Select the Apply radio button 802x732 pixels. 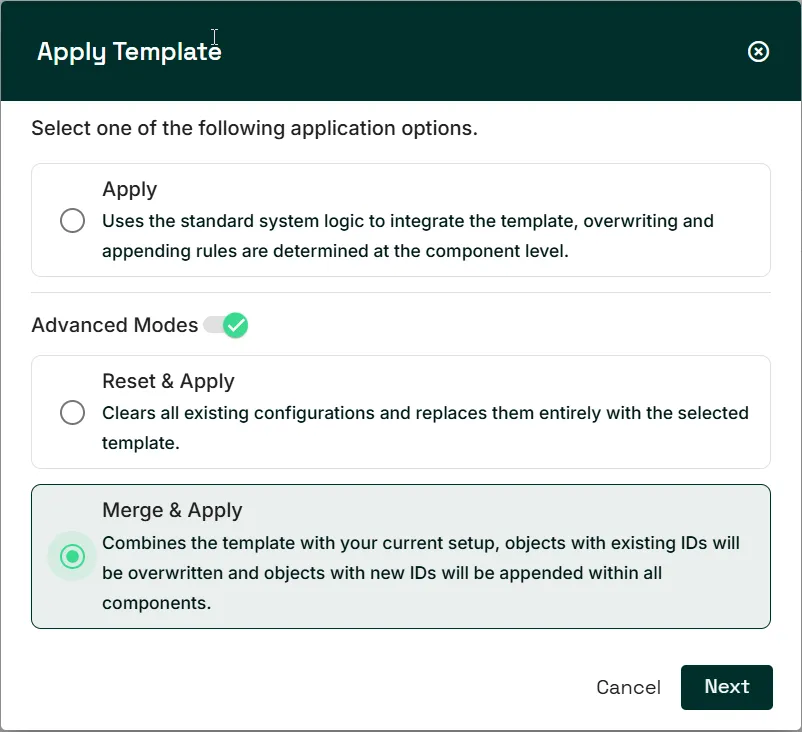[x=73, y=220]
